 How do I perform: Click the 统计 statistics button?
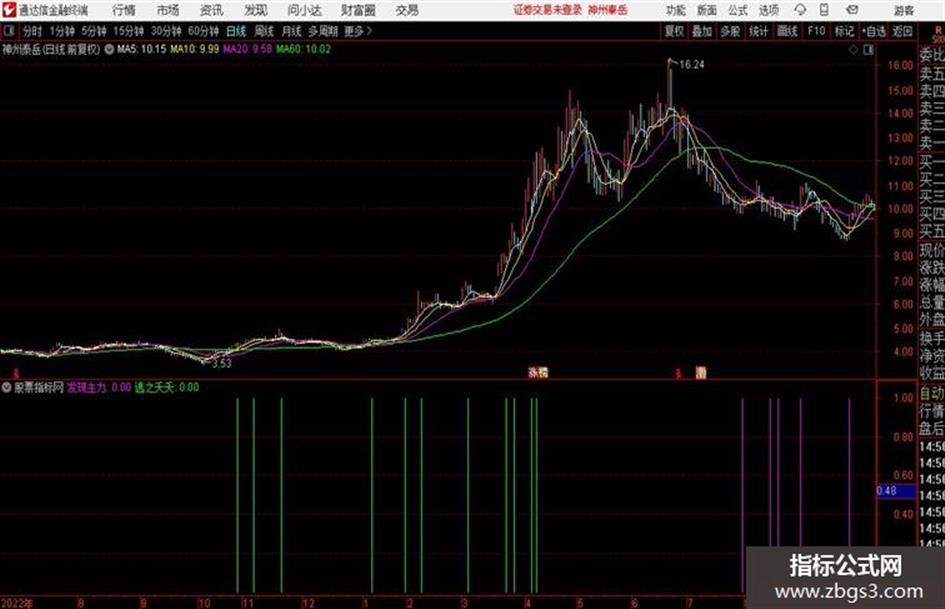[x=758, y=31]
